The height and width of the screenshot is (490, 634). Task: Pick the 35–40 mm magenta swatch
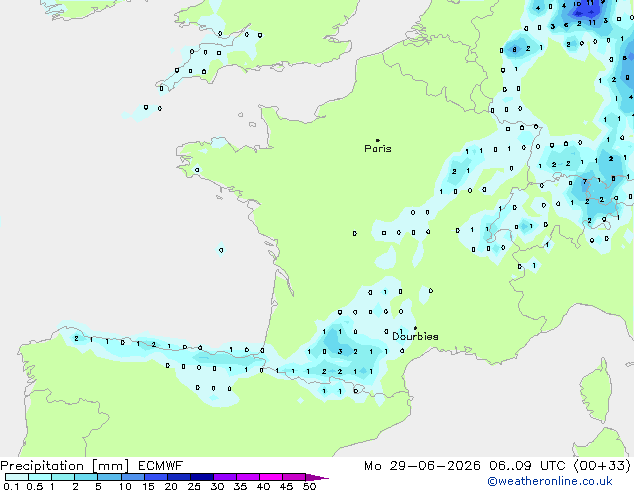(x=247, y=477)
